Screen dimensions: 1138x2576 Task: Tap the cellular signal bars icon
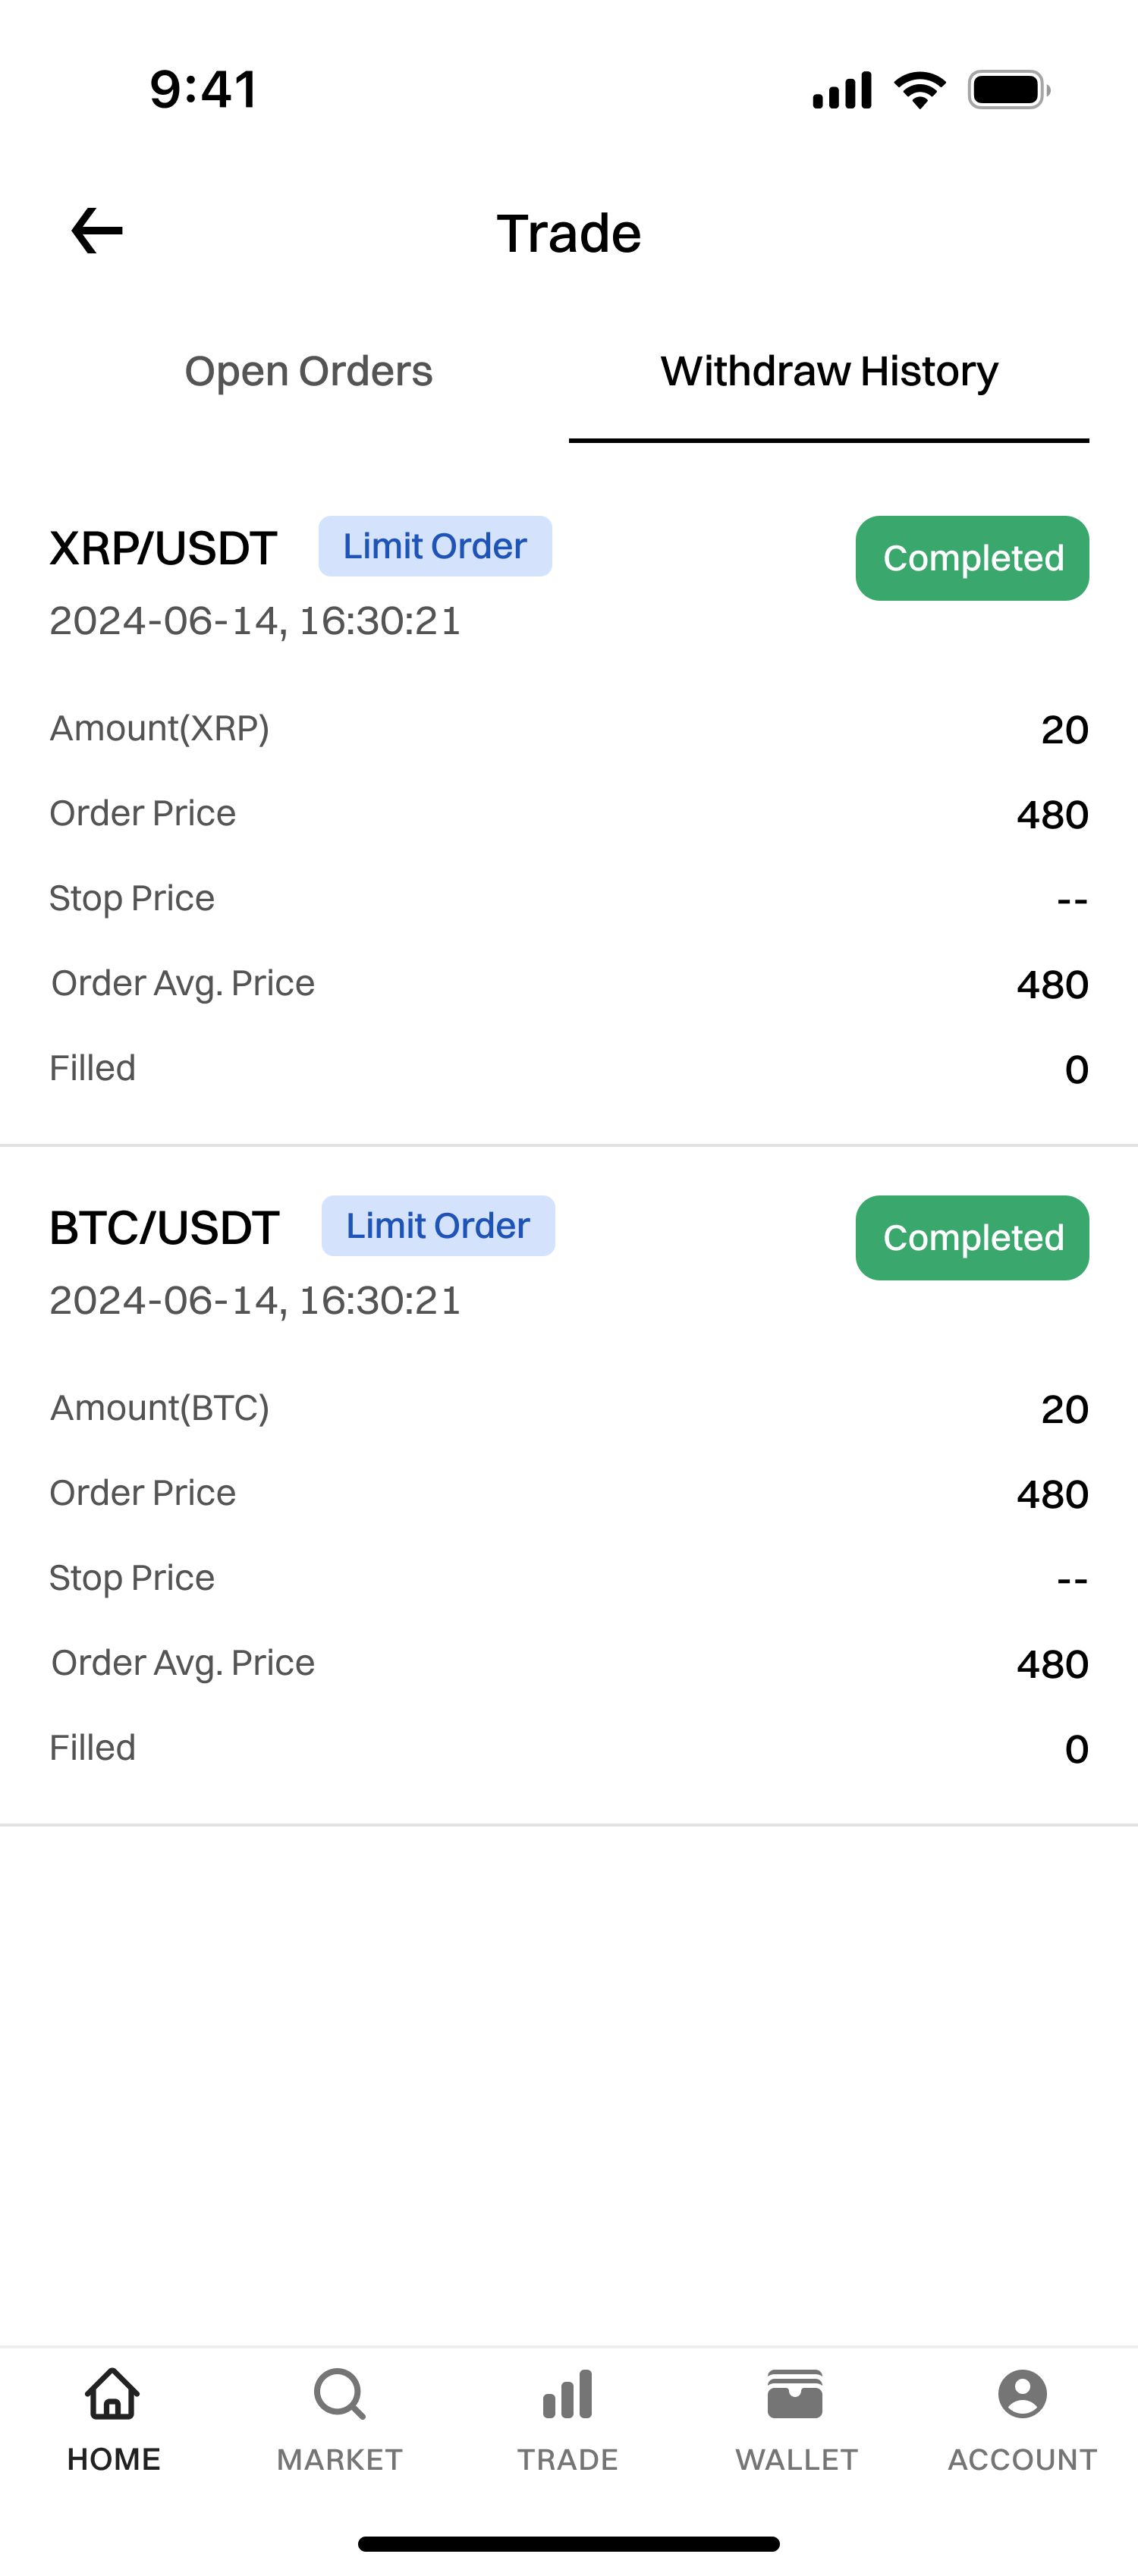coord(842,90)
